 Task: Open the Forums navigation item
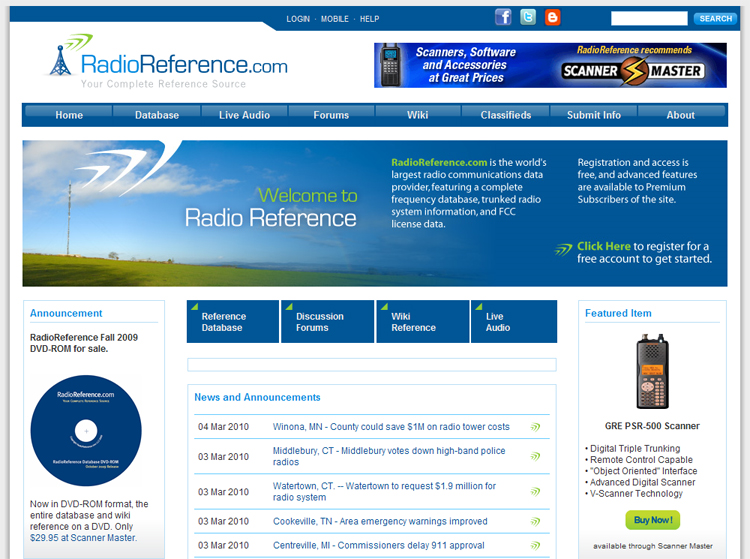click(x=331, y=115)
